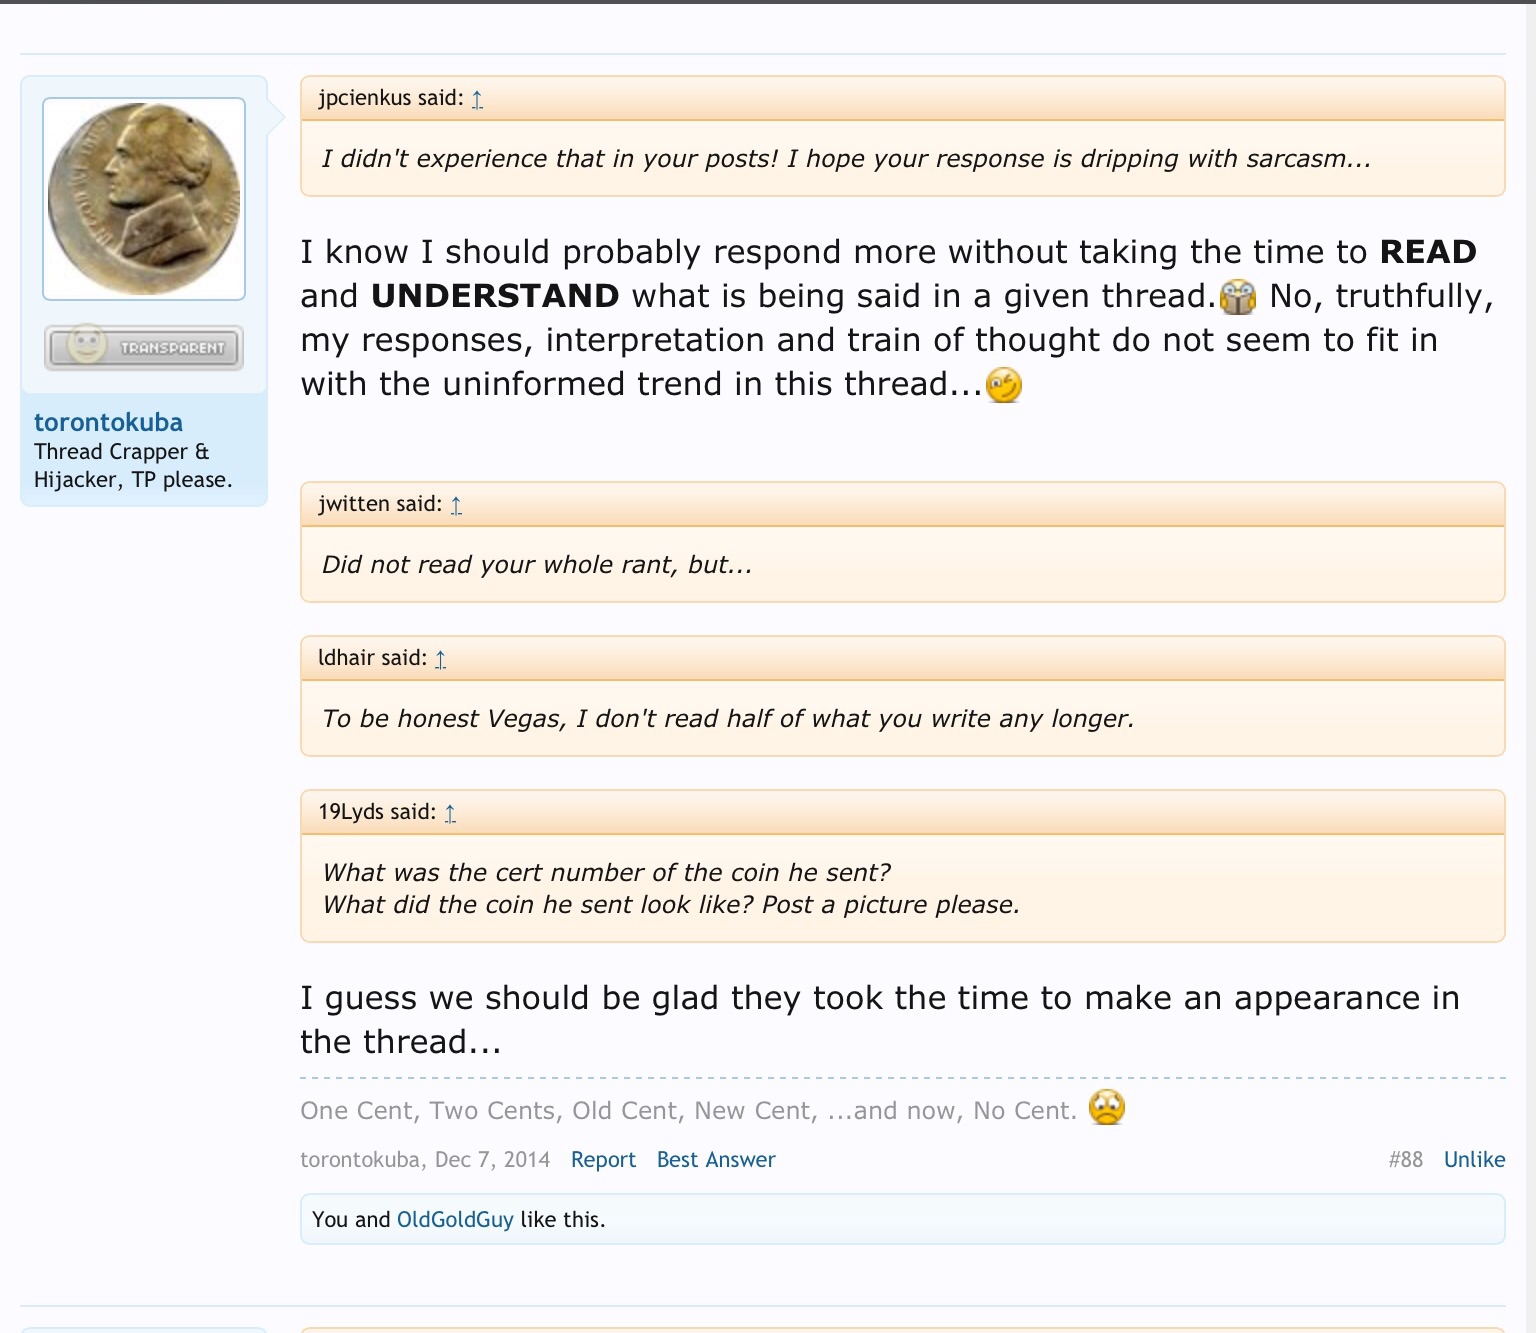
Task: Click the shocked emoji after 'given thread.'
Action: click(x=1238, y=297)
